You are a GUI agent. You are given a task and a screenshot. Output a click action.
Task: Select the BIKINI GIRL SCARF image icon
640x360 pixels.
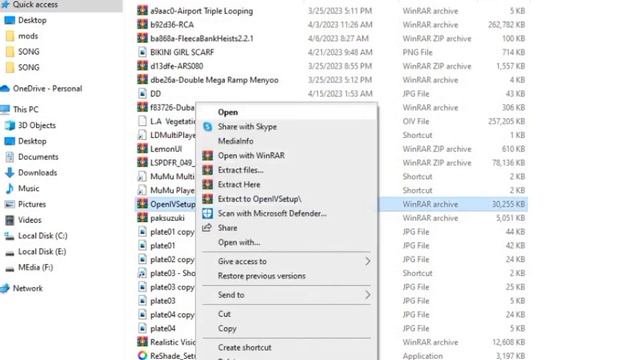142,52
